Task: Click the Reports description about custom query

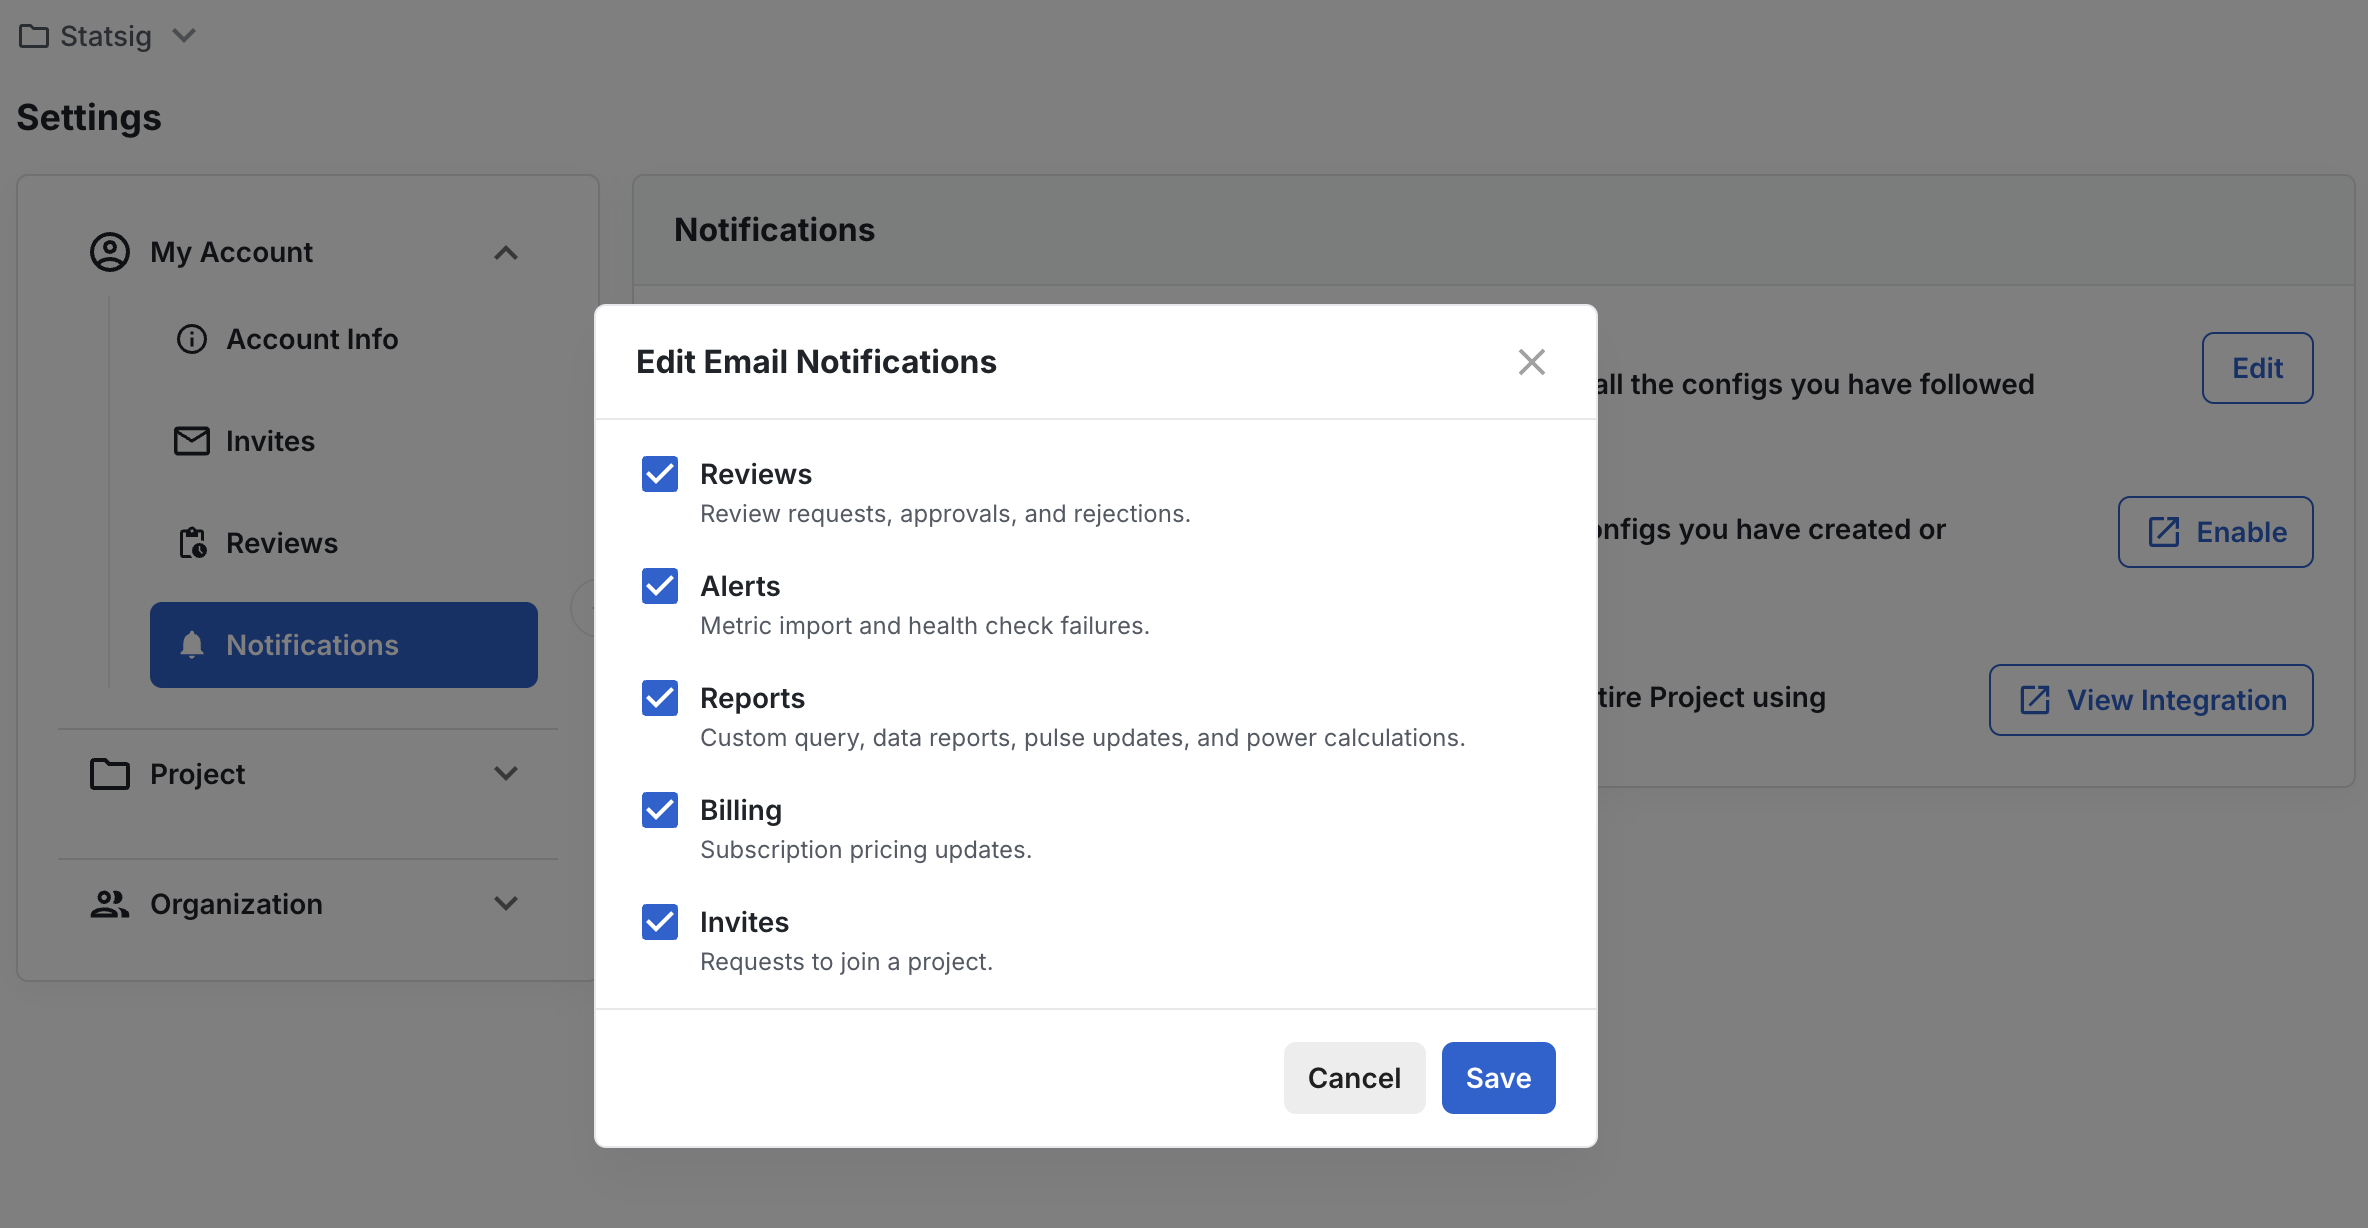Action: 1083,738
